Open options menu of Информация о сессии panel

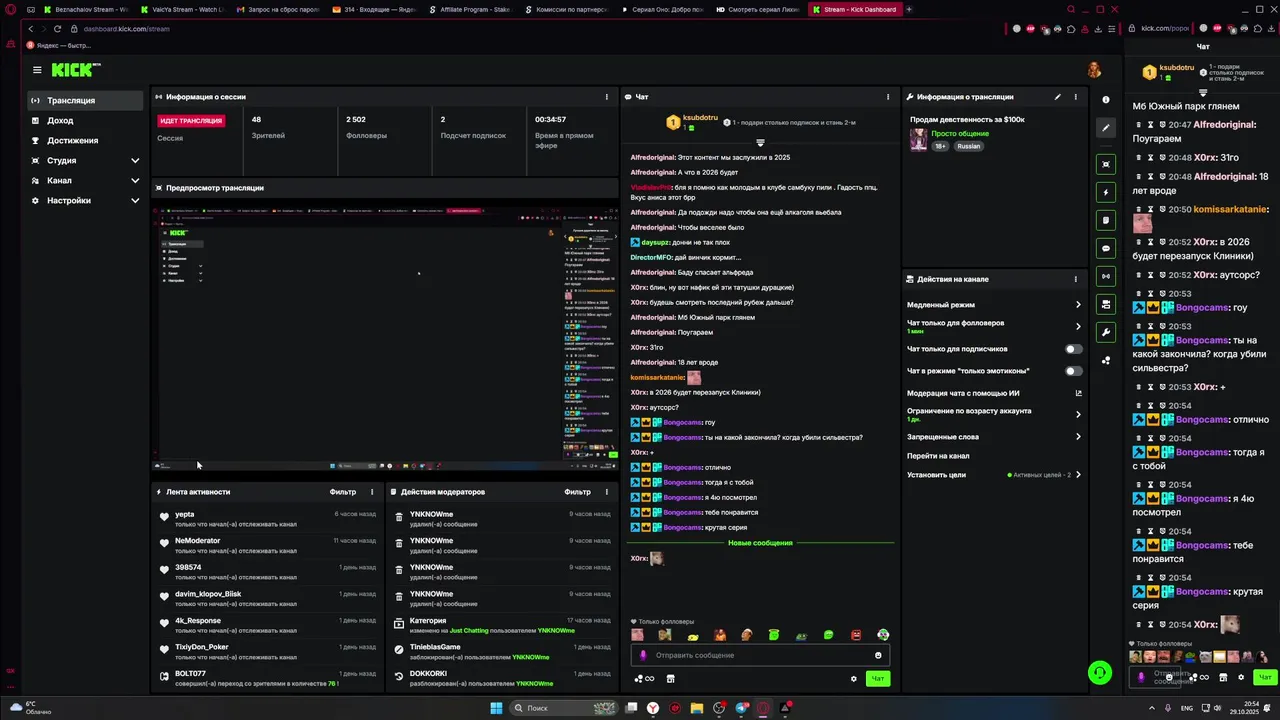click(x=606, y=97)
